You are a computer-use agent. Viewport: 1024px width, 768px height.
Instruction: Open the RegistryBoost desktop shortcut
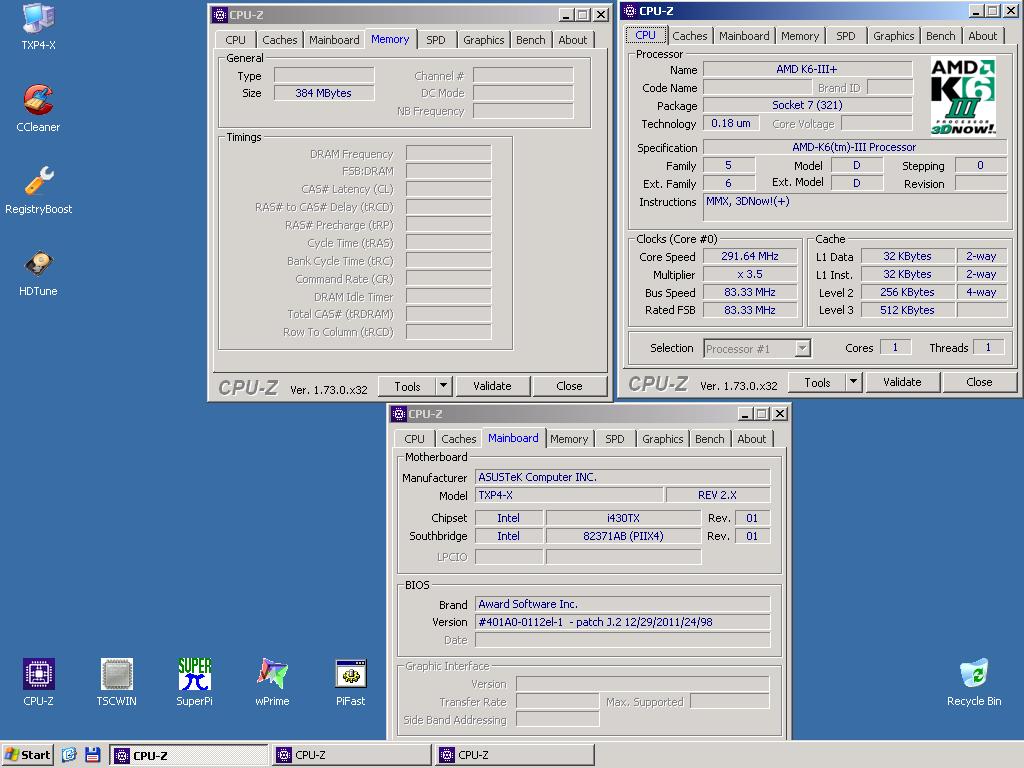click(x=39, y=190)
